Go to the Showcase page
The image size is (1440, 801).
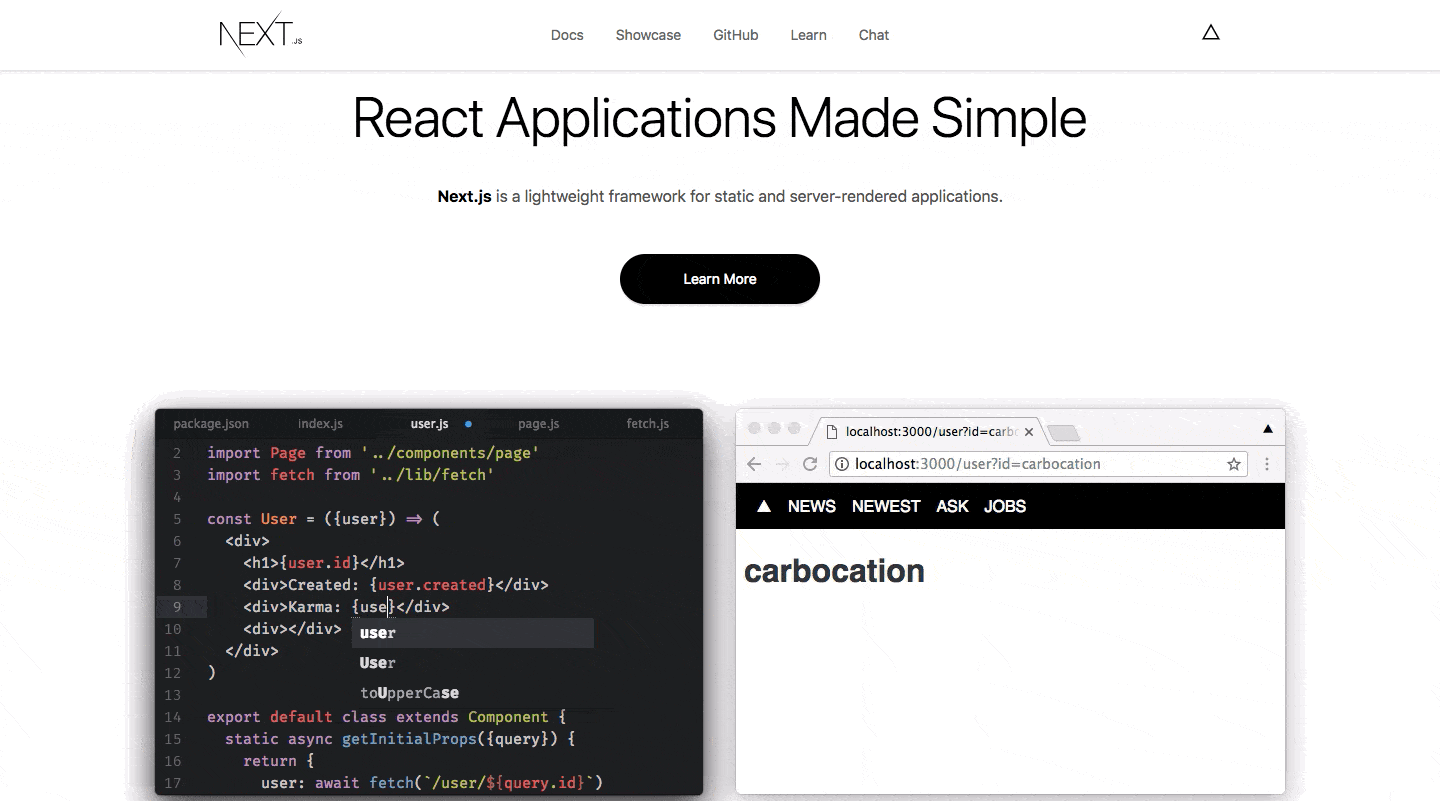(648, 35)
